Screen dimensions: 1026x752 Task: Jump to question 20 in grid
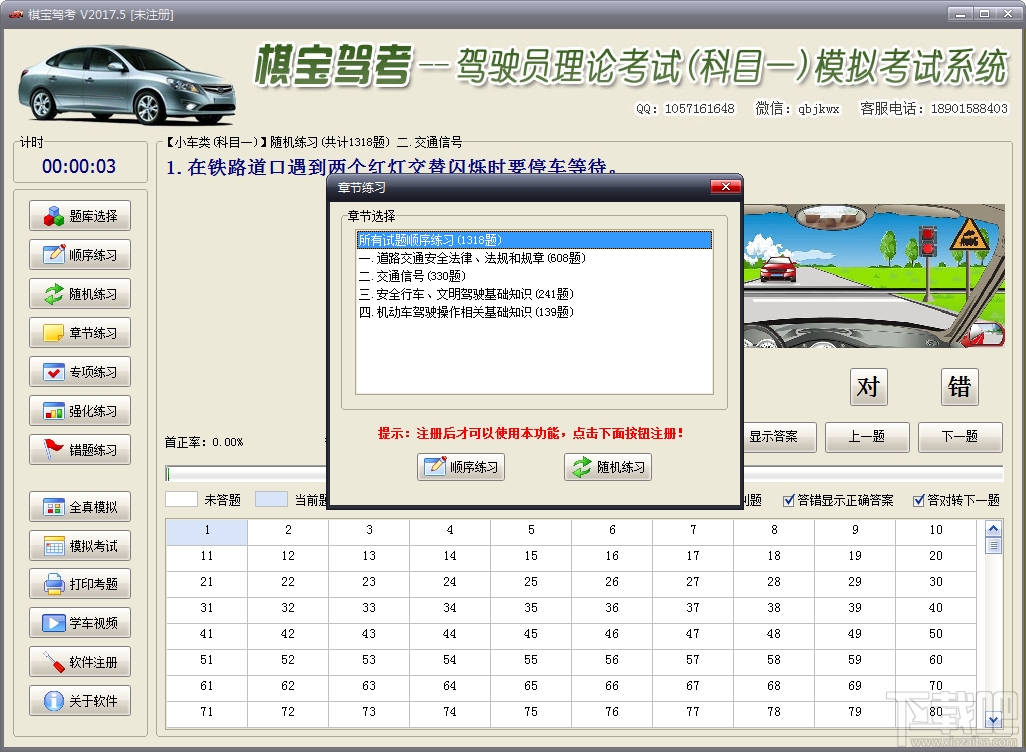click(936, 556)
